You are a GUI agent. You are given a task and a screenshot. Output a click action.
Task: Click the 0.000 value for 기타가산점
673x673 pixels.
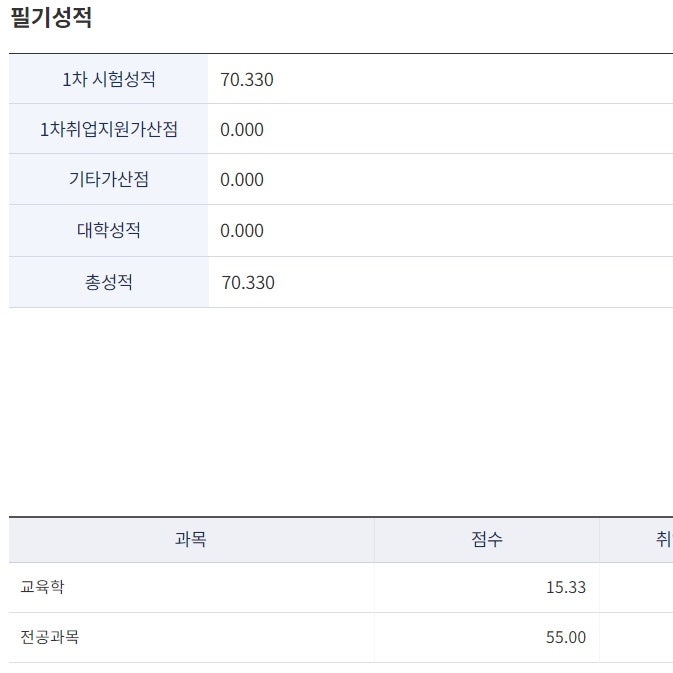pos(242,180)
